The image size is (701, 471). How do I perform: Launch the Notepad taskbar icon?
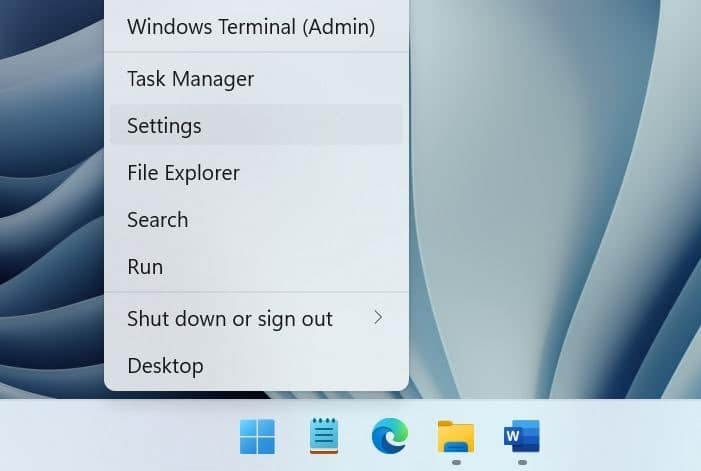click(x=324, y=436)
